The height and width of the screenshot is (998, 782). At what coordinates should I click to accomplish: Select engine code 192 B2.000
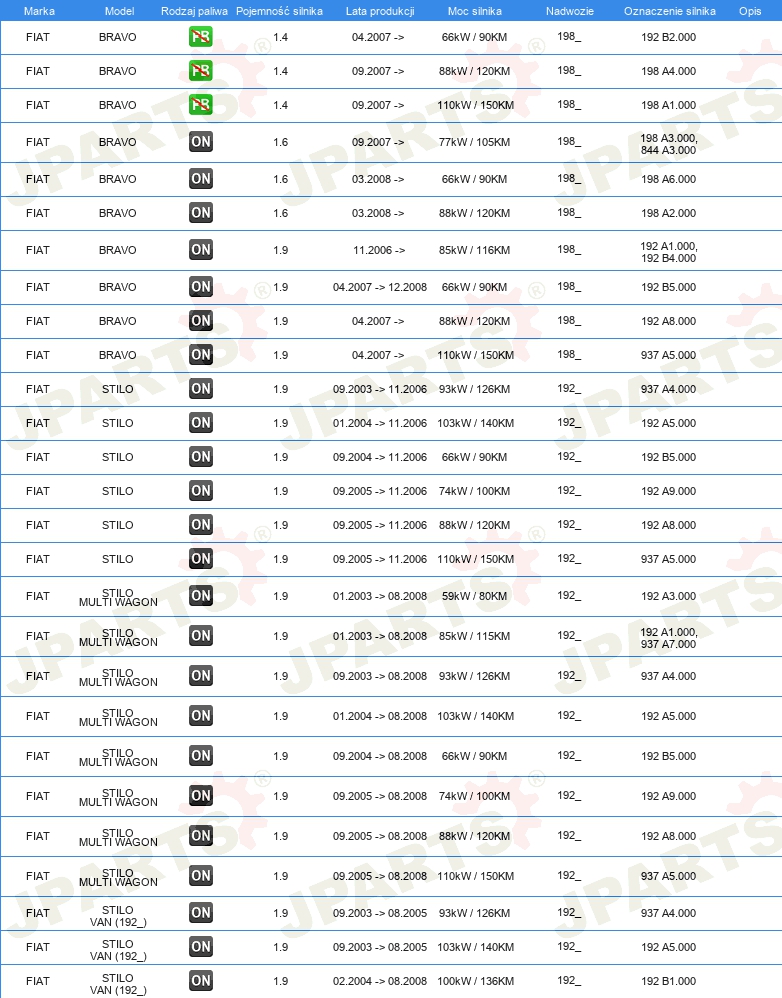(668, 37)
